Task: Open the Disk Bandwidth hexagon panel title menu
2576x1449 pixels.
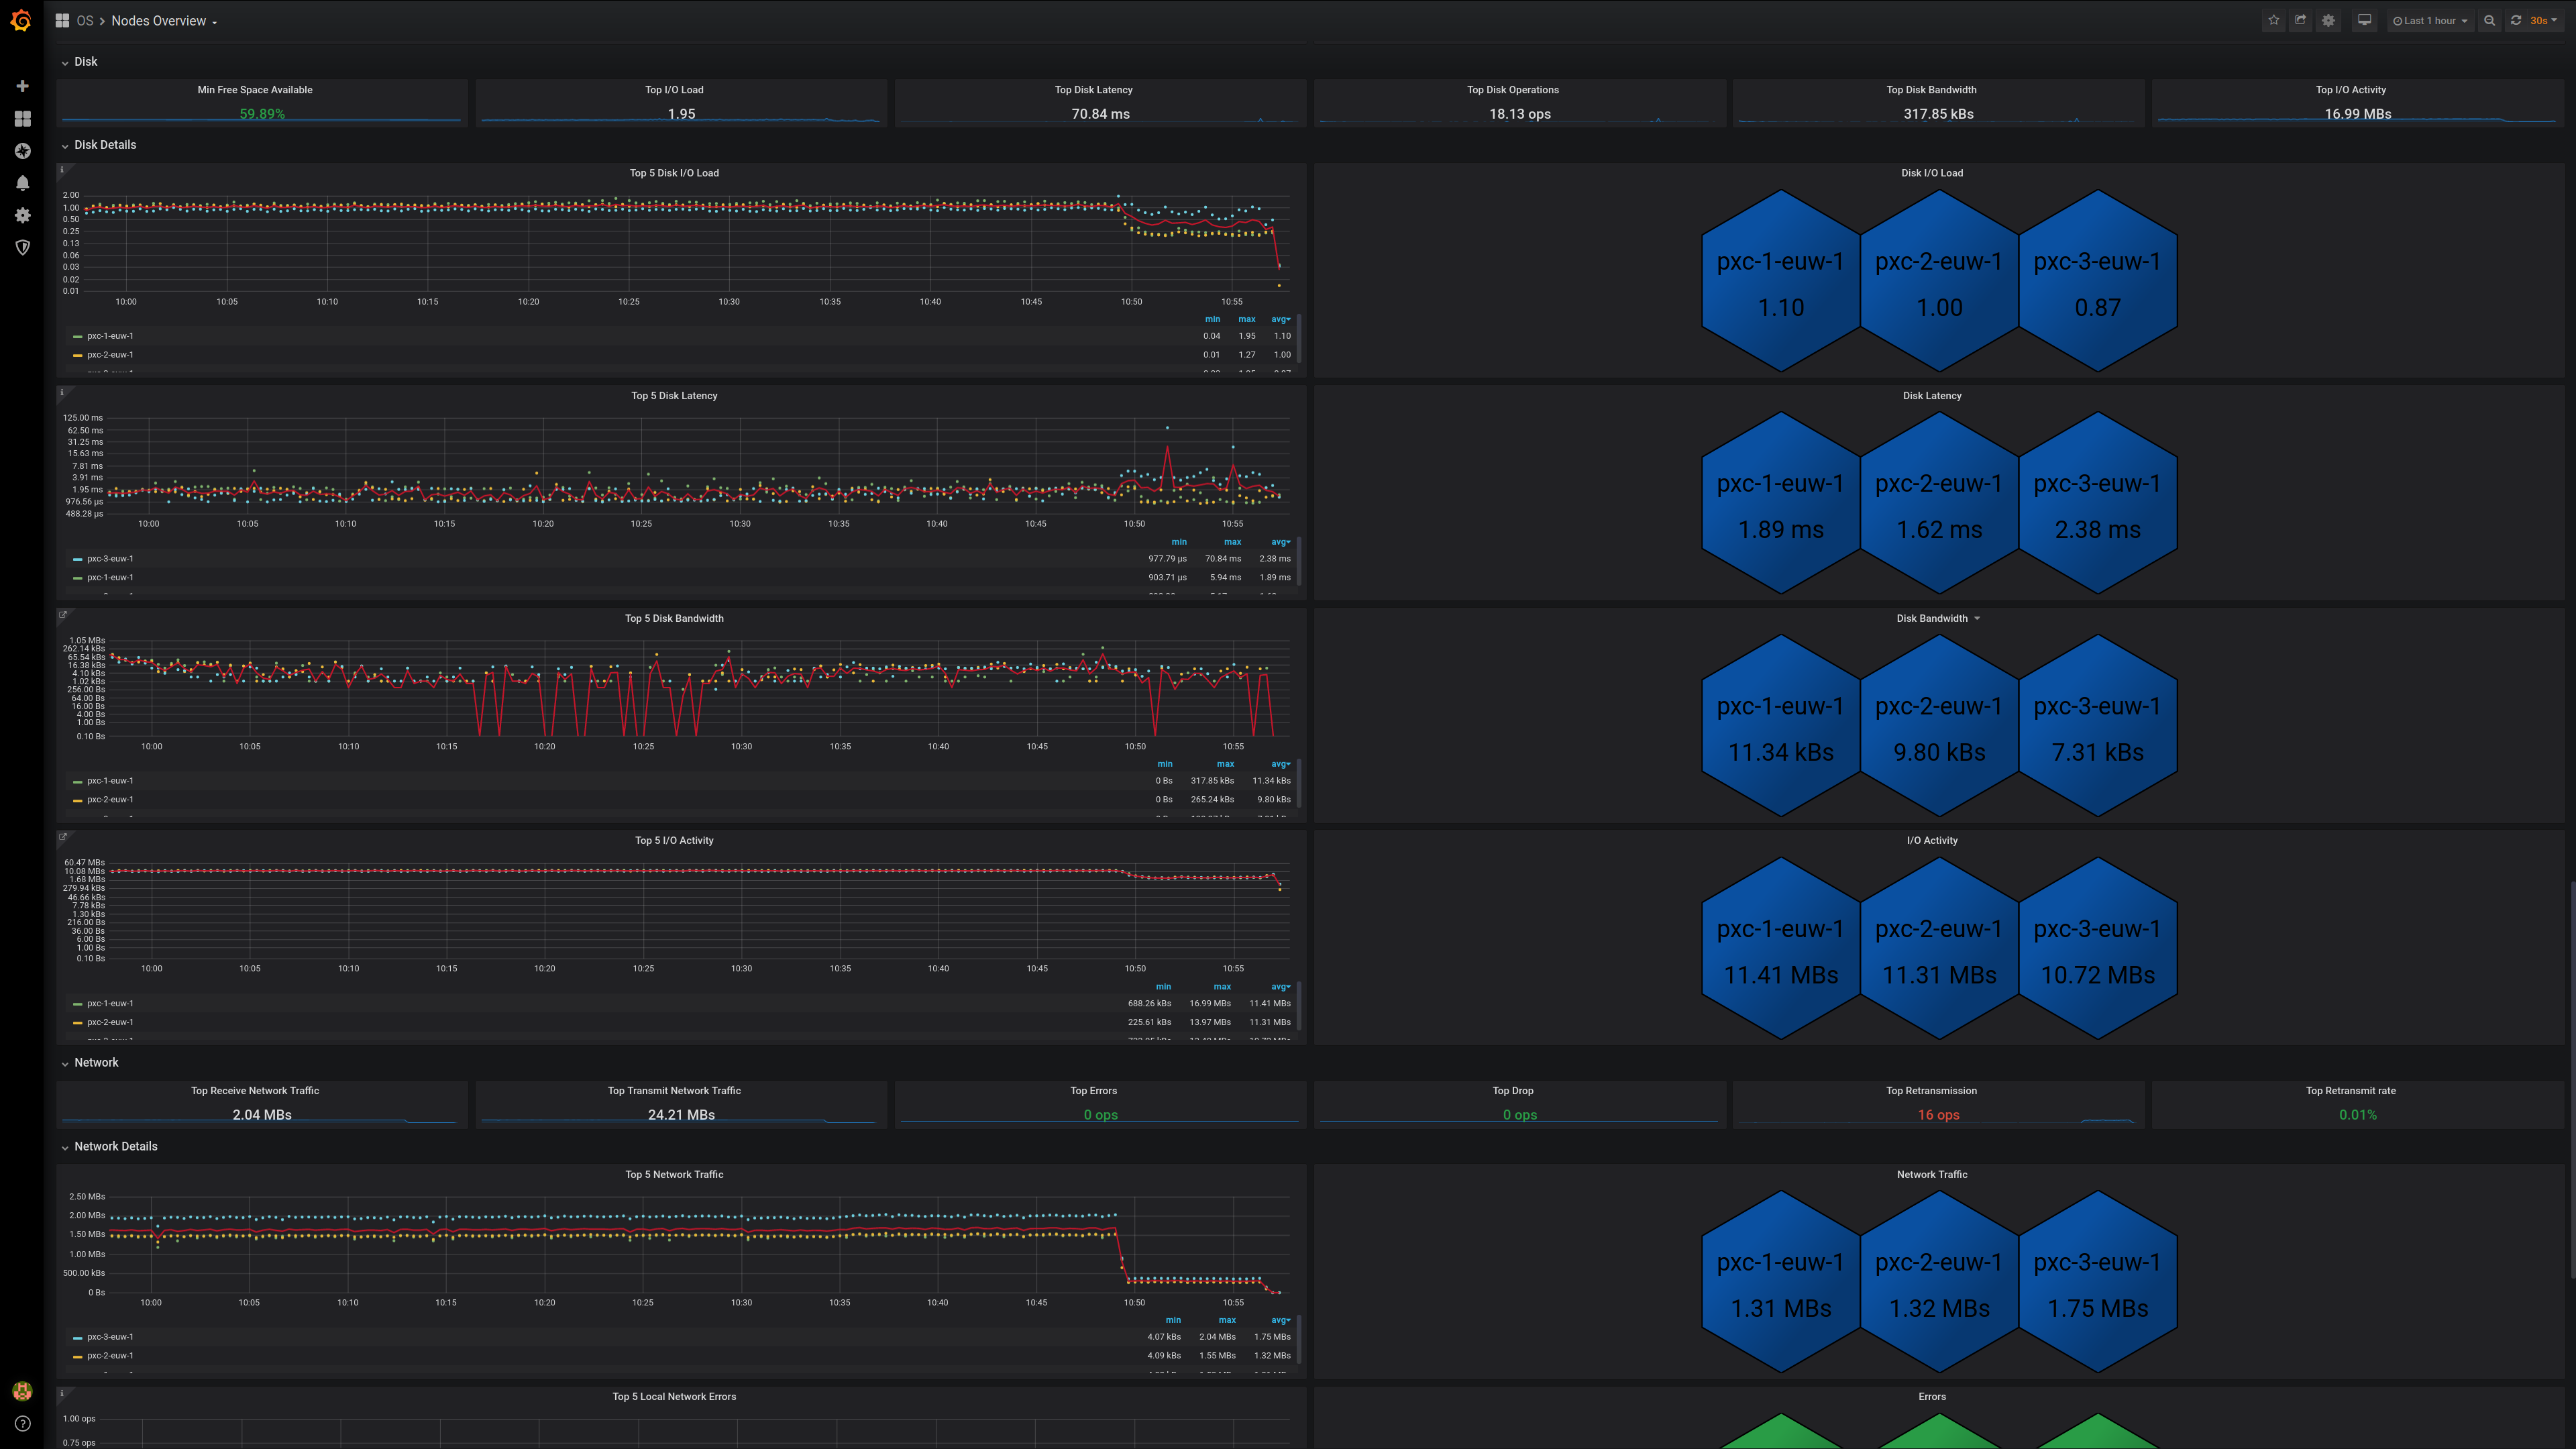Action: pos(1937,618)
